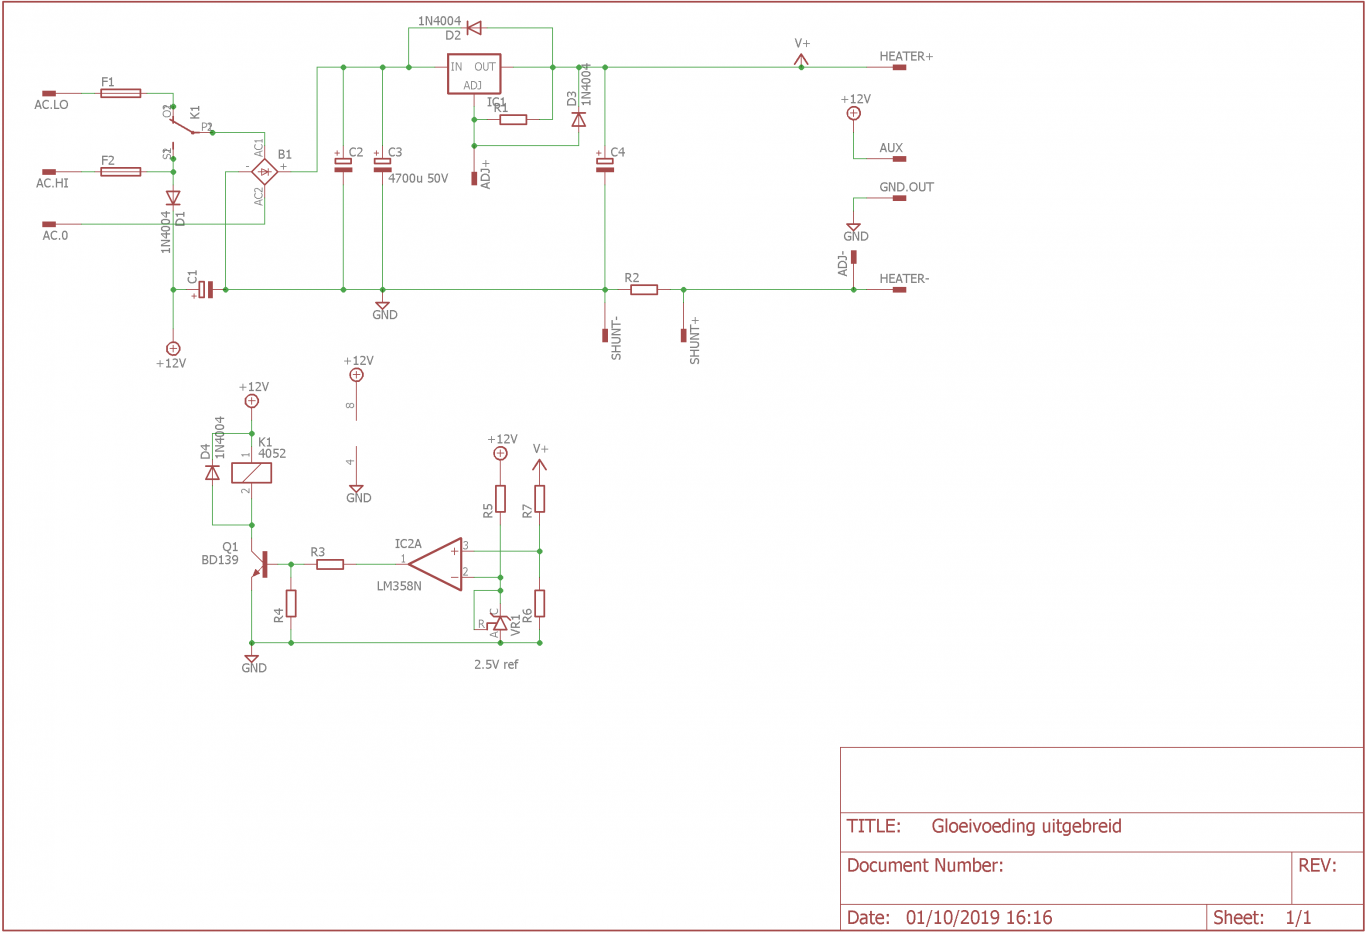Click the HEATER+ output terminal
1366x934 pixels.
(x=899, y=68)
